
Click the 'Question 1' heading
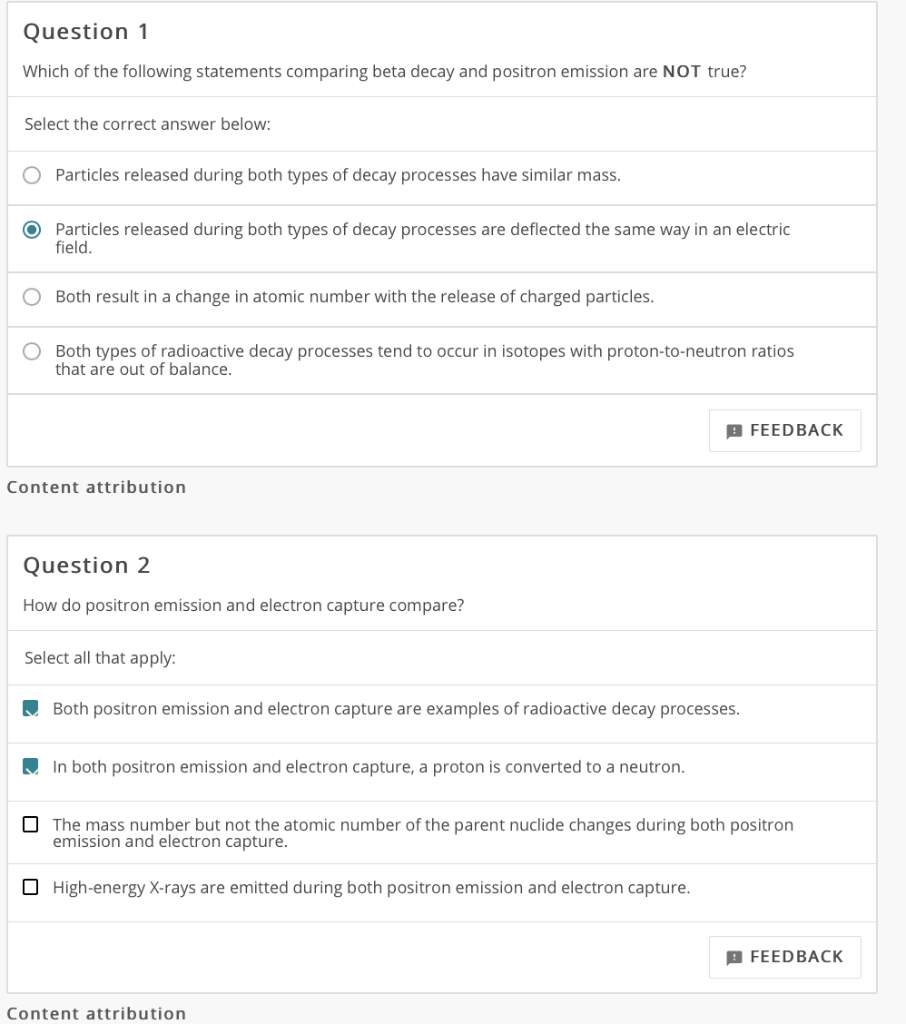(86, 32)
